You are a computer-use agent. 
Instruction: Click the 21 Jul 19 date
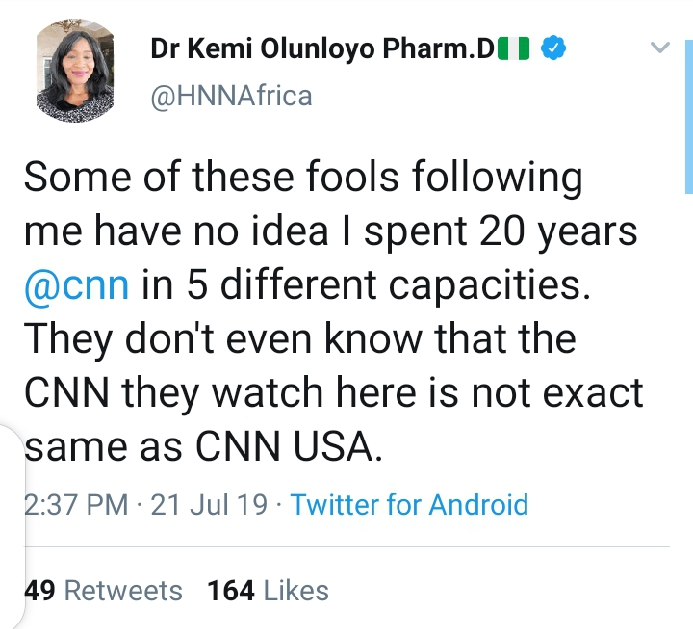click(x=208, y=504)
